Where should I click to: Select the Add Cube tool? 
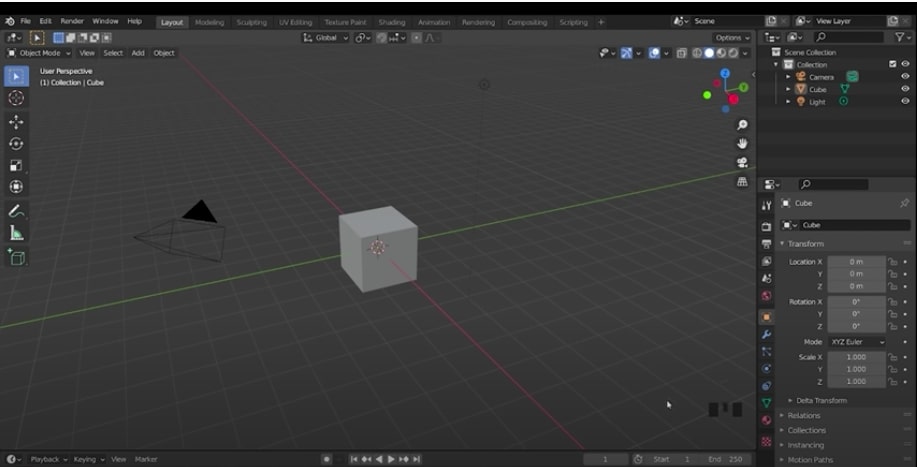point(16,257)
